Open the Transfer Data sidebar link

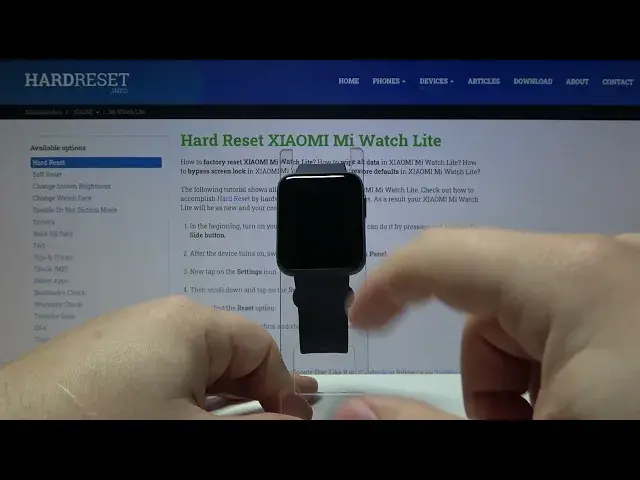click(x=54, y=316)
